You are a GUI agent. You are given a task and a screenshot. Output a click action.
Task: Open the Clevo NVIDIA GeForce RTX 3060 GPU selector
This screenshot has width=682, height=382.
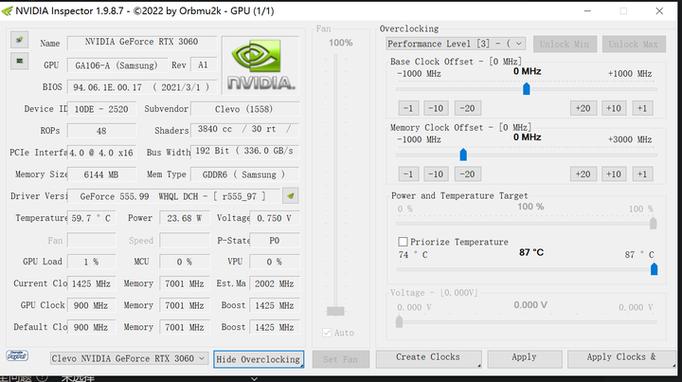128,359
